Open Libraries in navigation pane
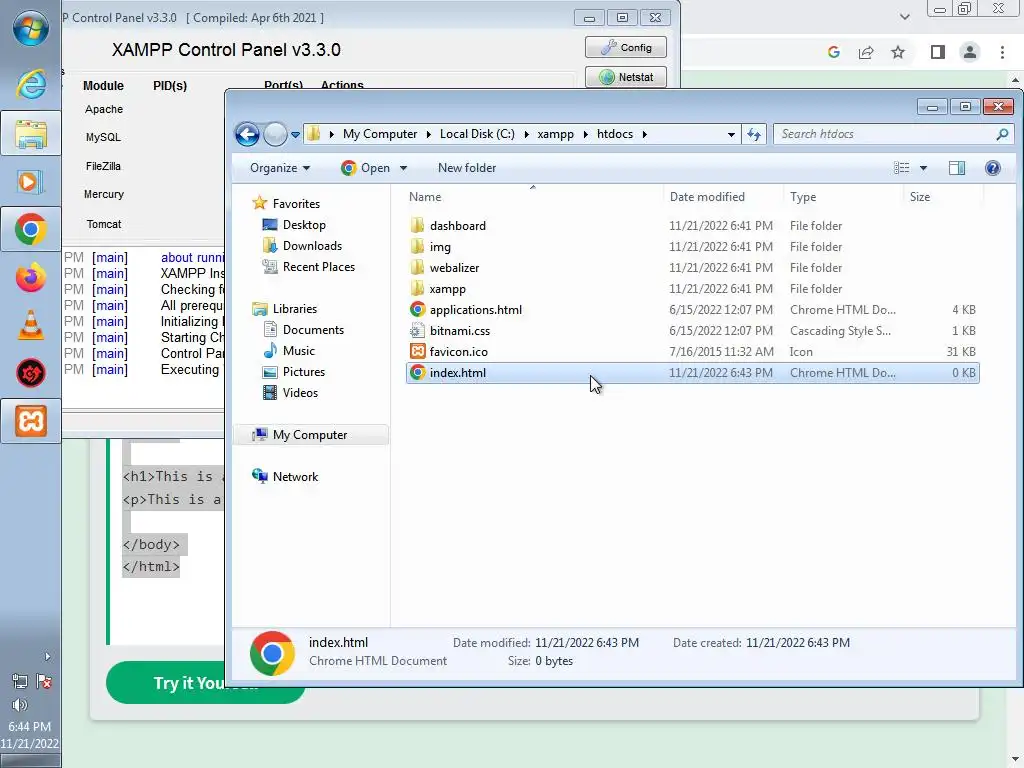The image size is (1024, 768). [295, 309]
